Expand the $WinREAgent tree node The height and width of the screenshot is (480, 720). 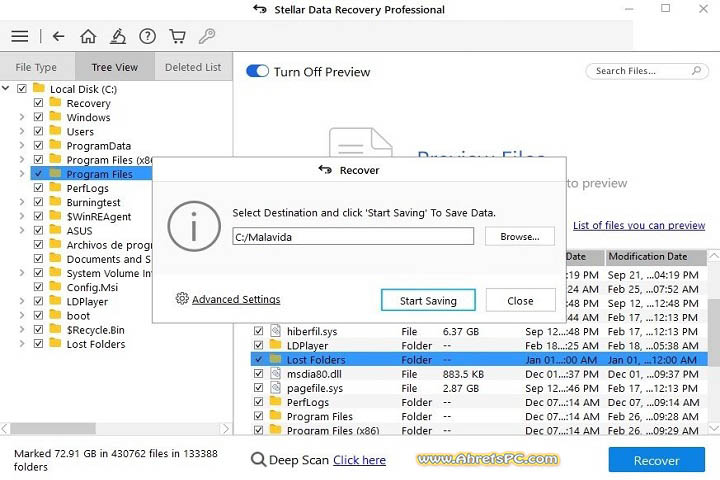click(x=22, y=216)
